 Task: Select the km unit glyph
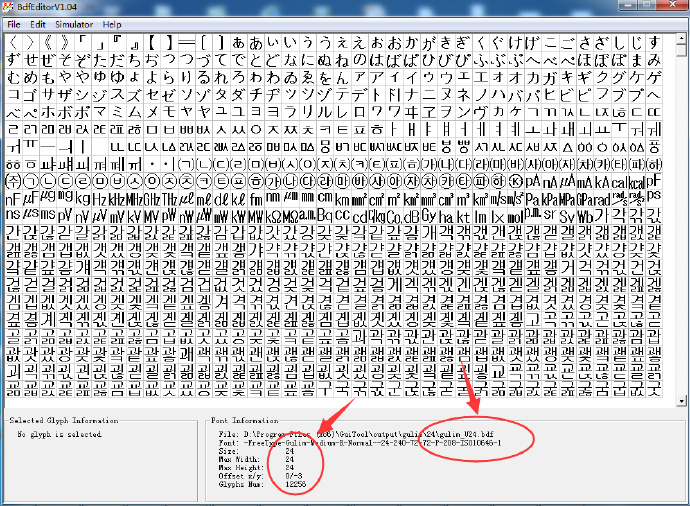point(341,199)
